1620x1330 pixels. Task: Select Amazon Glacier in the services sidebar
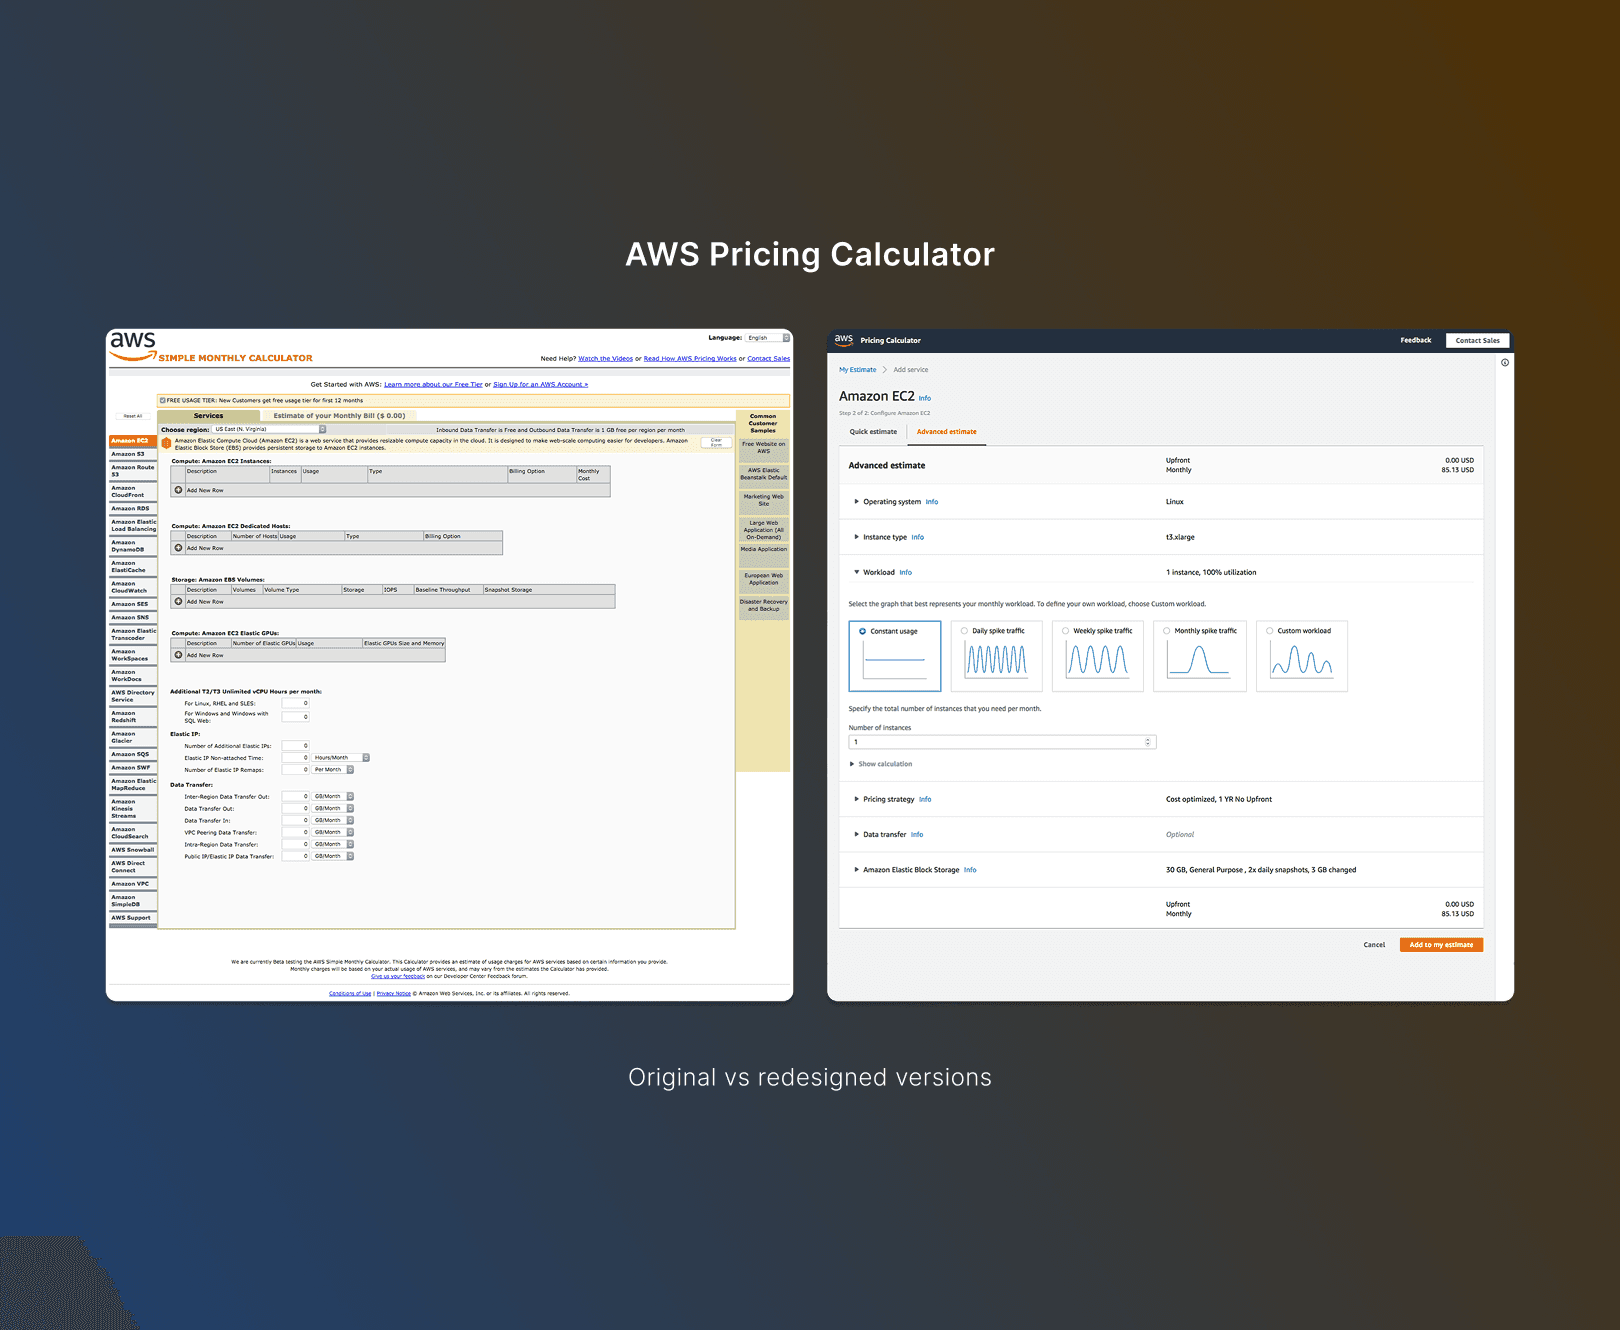133,737
